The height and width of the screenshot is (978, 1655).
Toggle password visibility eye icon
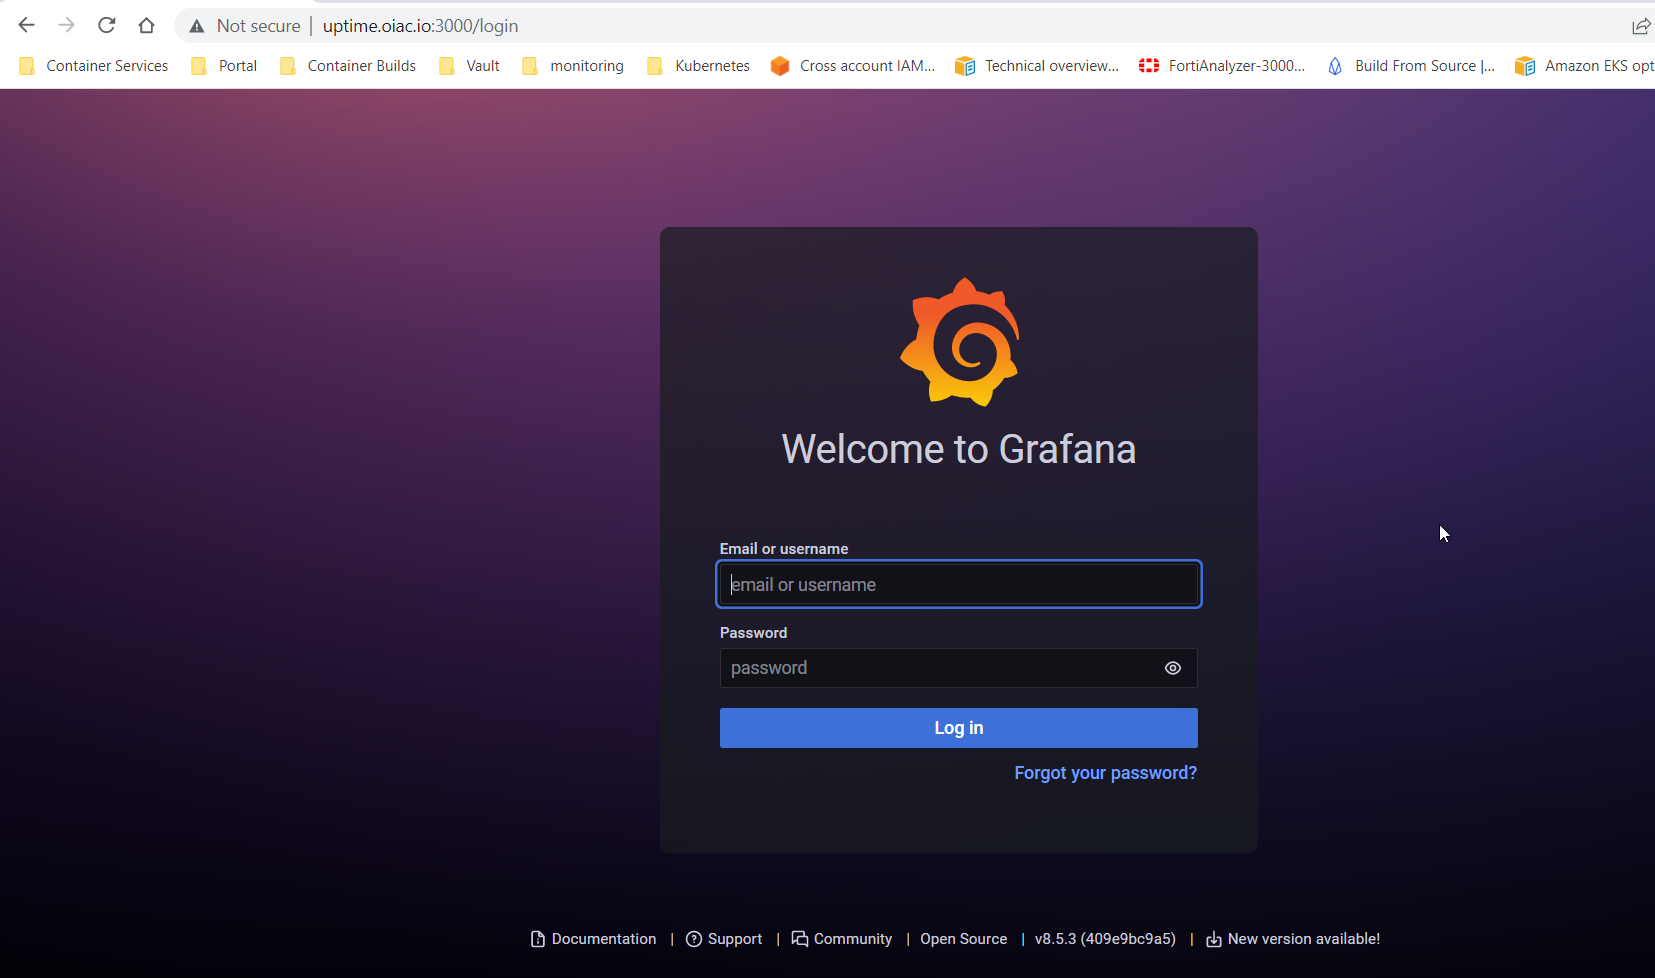[x=1173, y=668]
